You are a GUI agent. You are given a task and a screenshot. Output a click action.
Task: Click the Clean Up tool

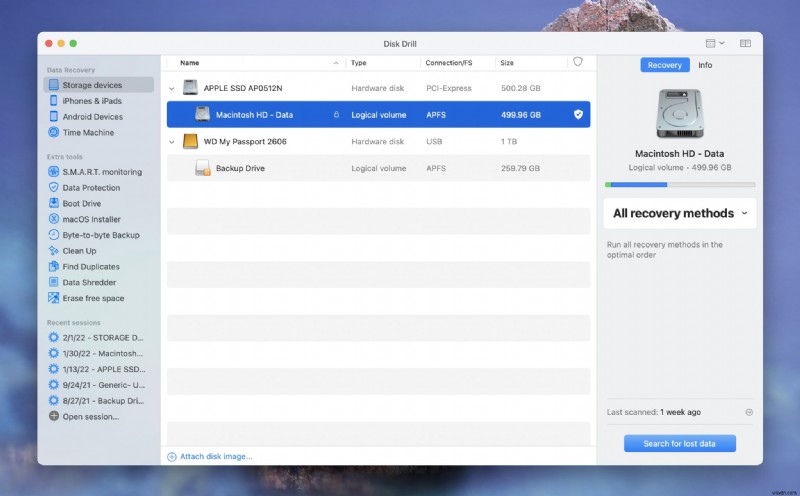[79, 251]
